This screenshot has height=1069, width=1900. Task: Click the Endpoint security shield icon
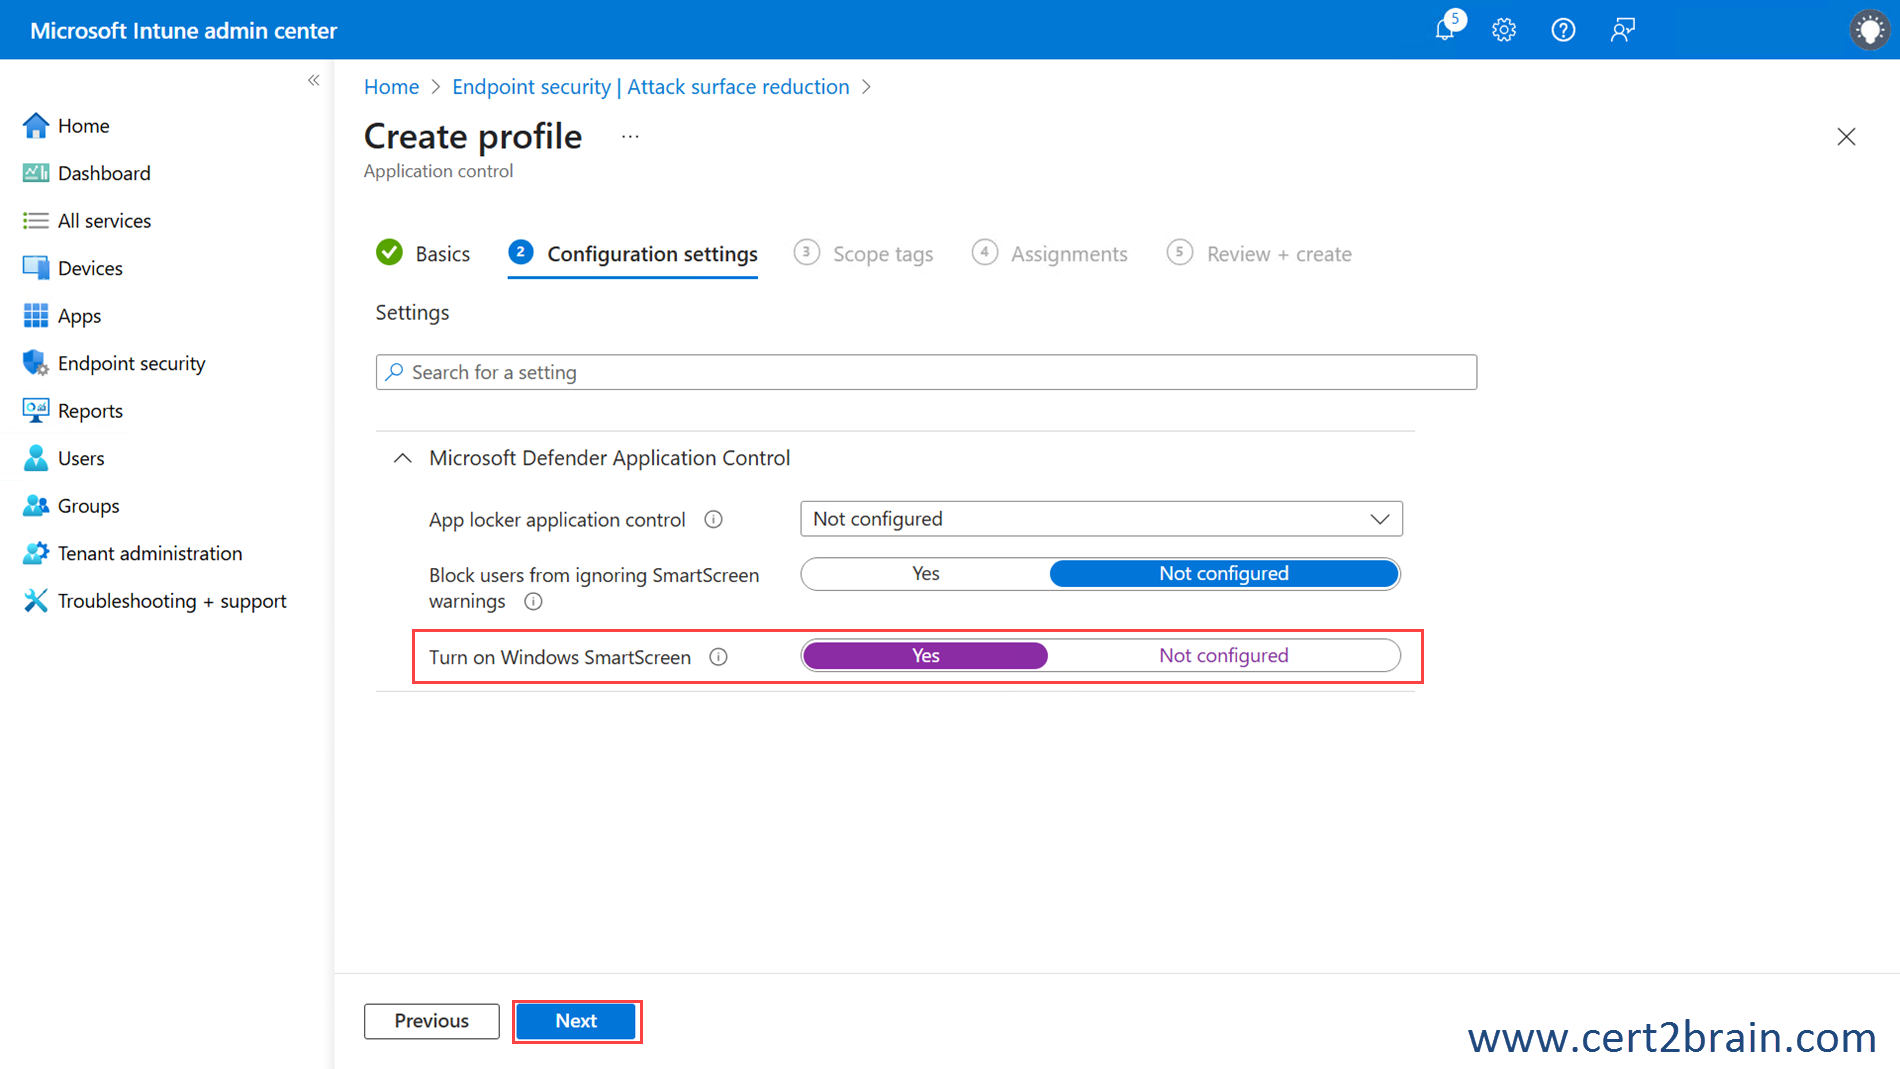coord(36,363)
